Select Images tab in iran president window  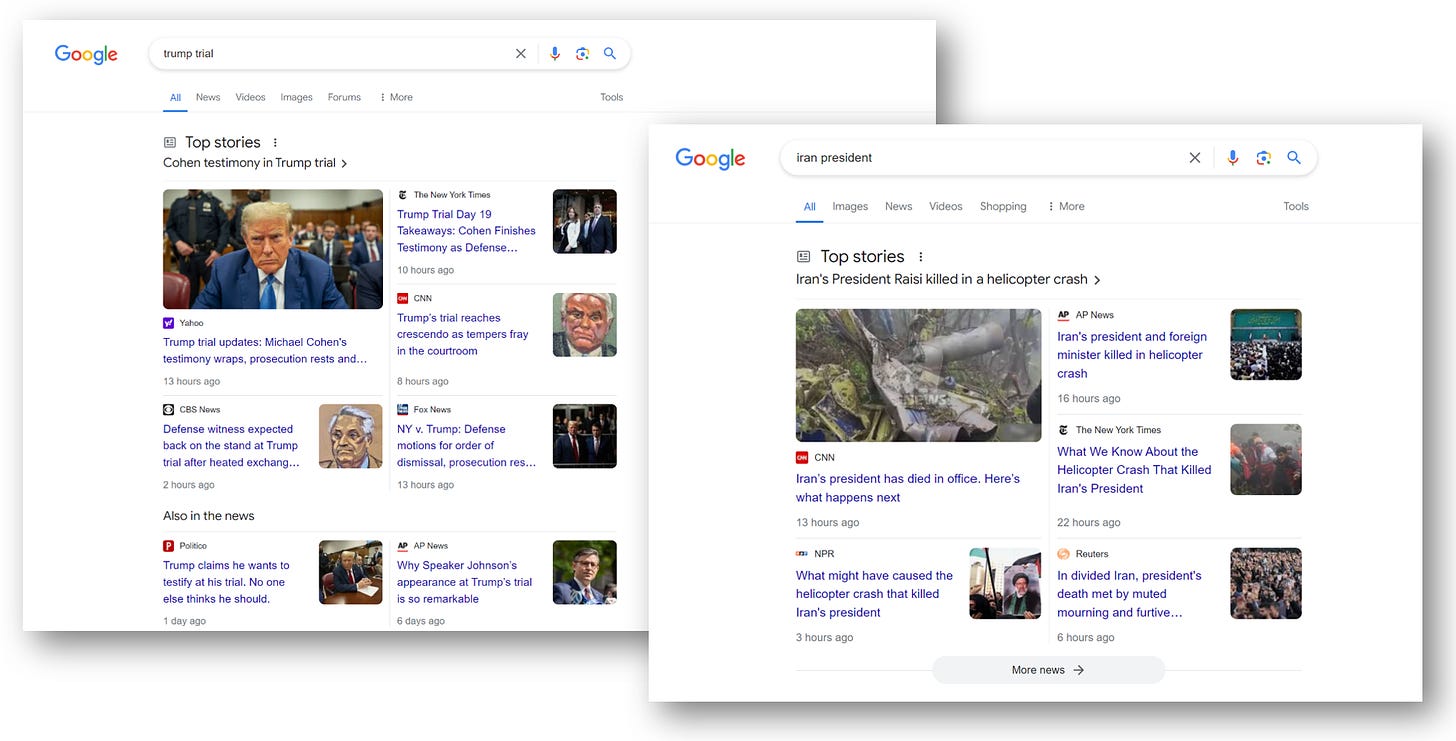[850, 206]
